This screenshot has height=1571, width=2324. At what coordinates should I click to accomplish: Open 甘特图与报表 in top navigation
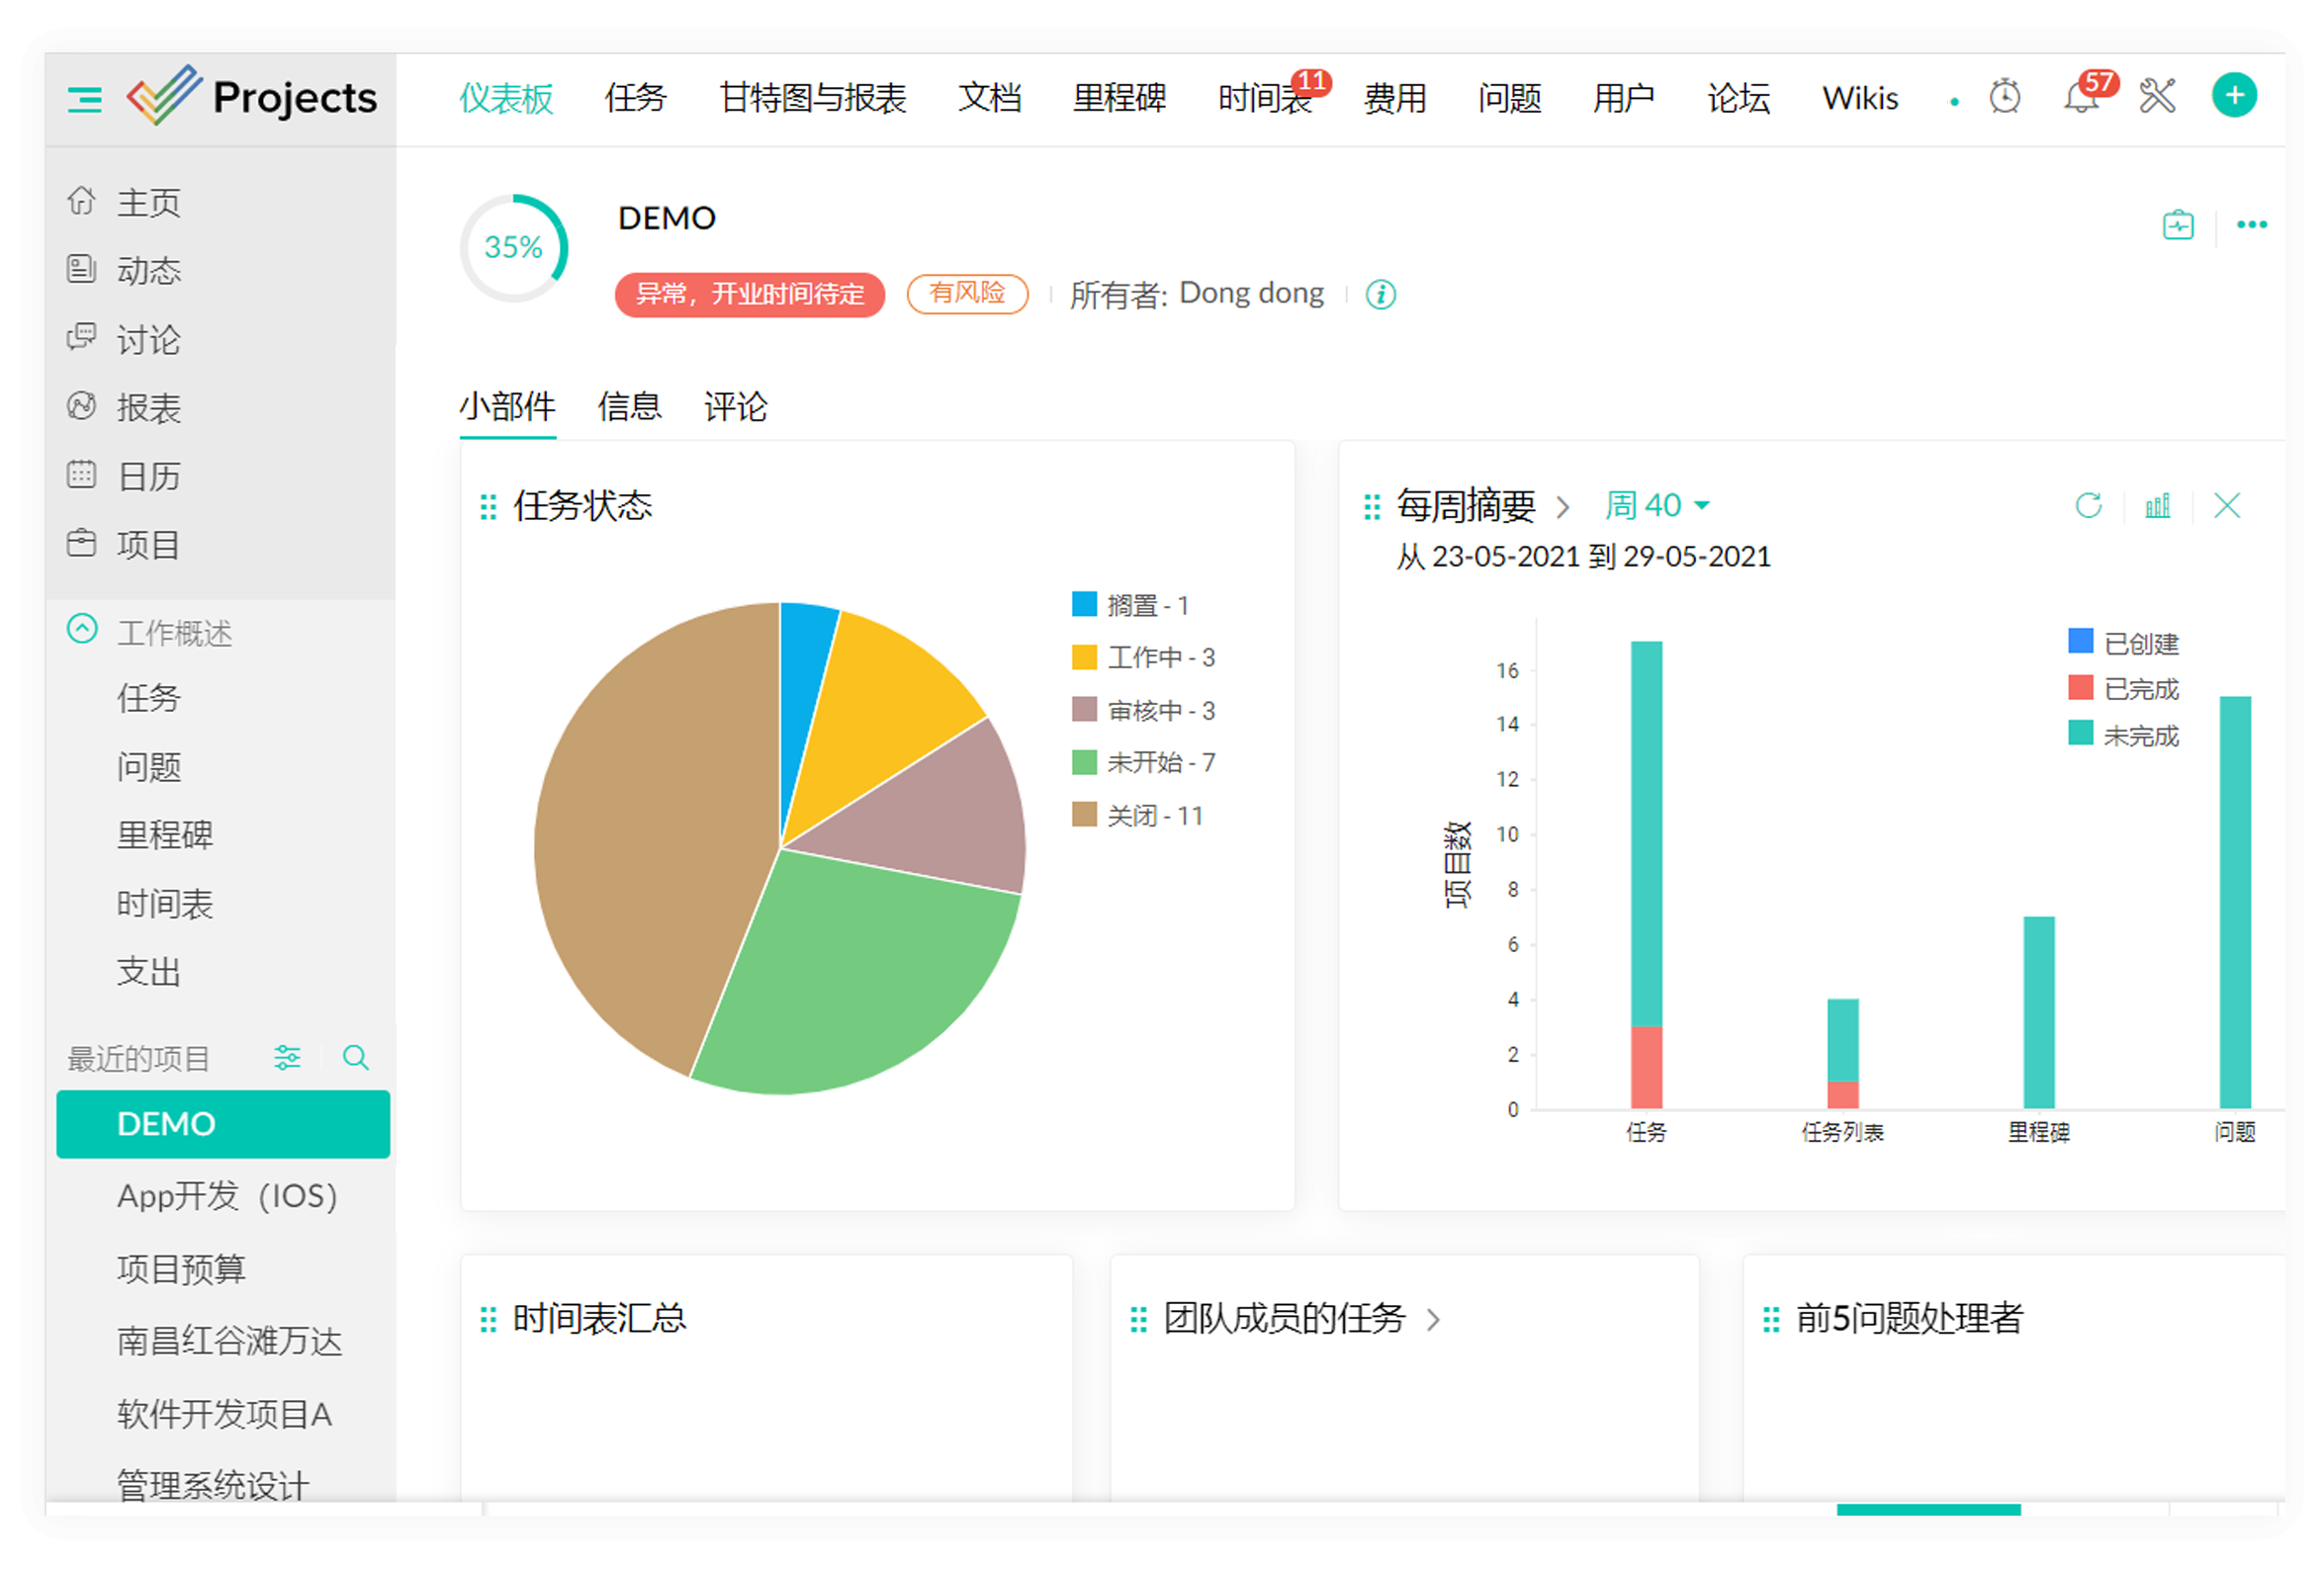[812, 98]
